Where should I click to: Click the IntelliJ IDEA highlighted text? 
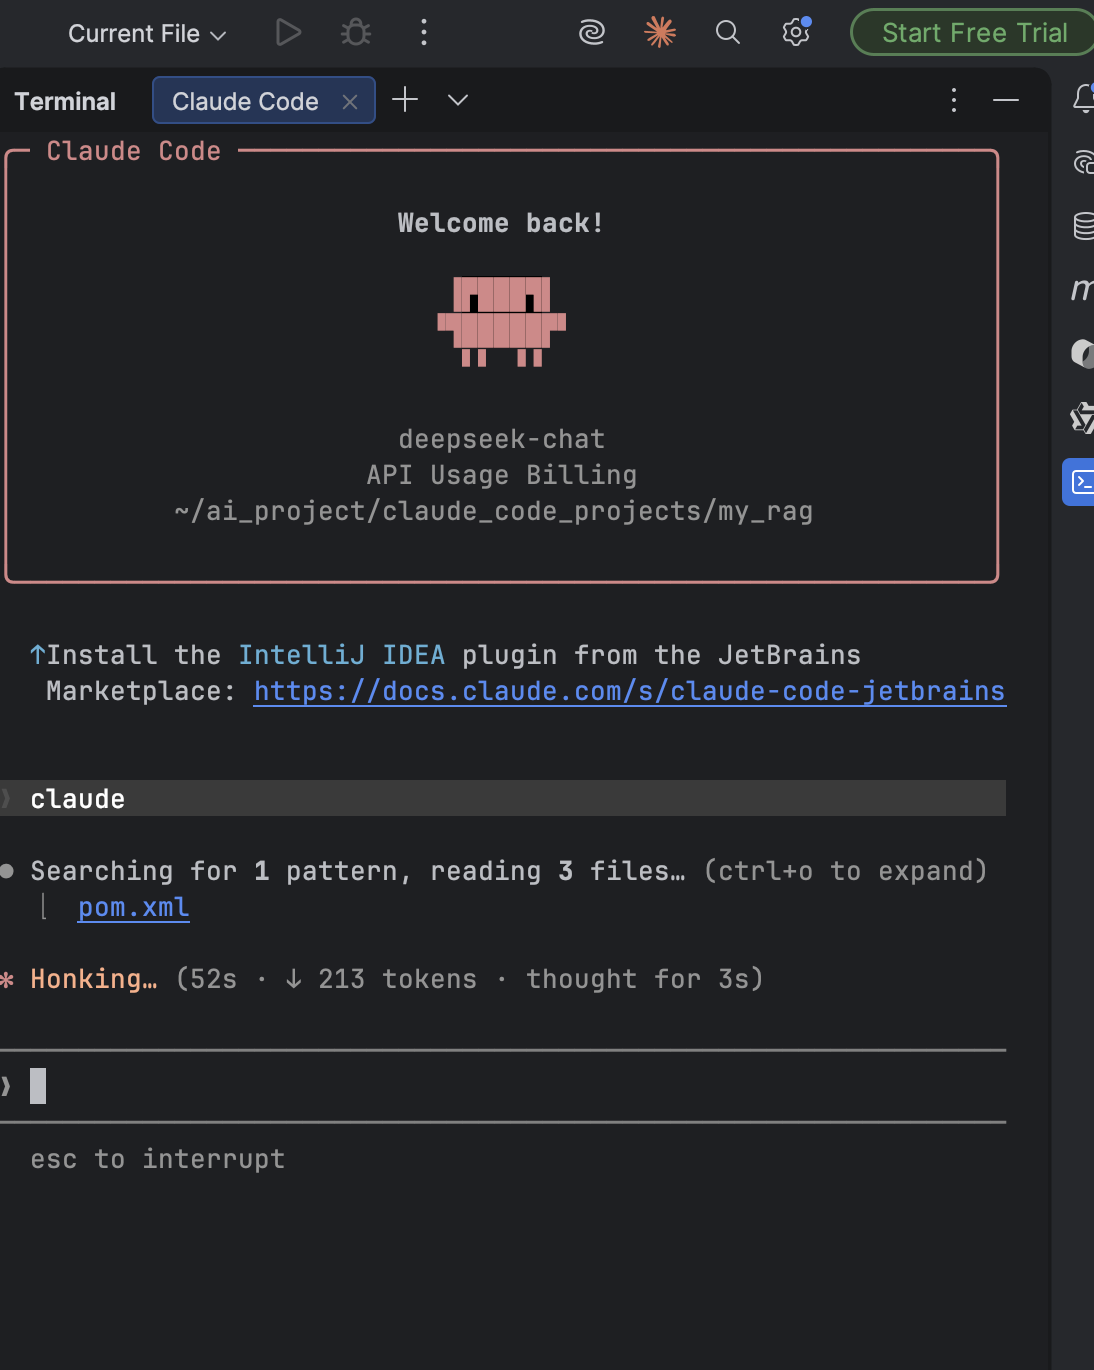341,655
